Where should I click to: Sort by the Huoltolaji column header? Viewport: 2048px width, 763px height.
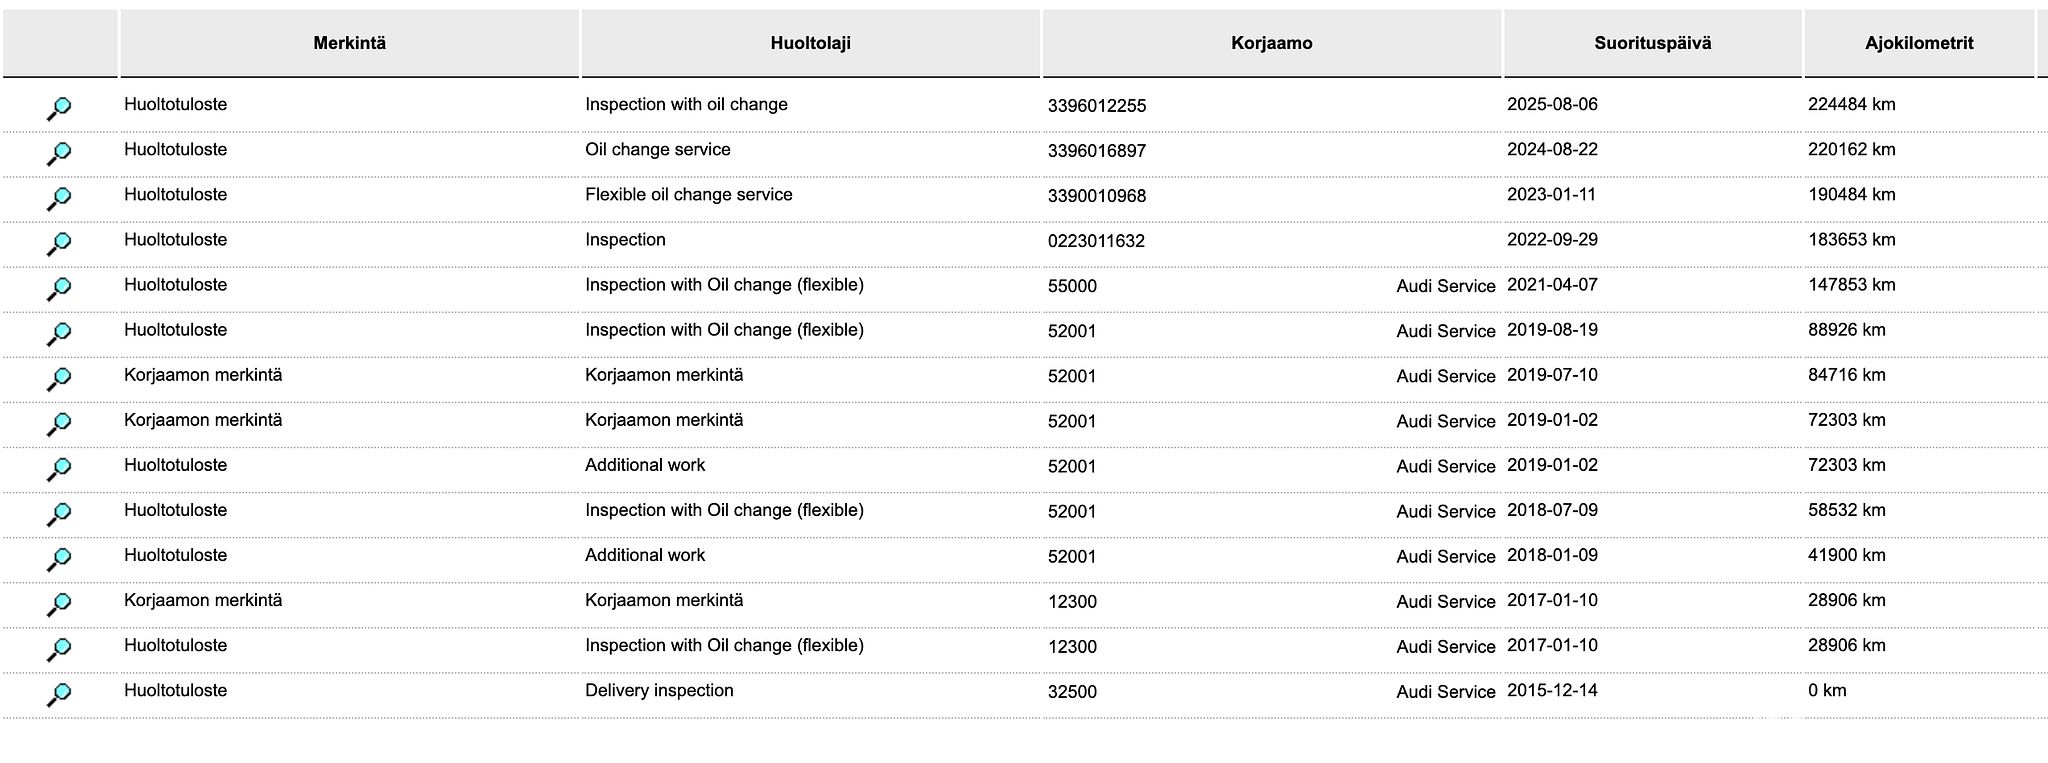pos(810,43)
